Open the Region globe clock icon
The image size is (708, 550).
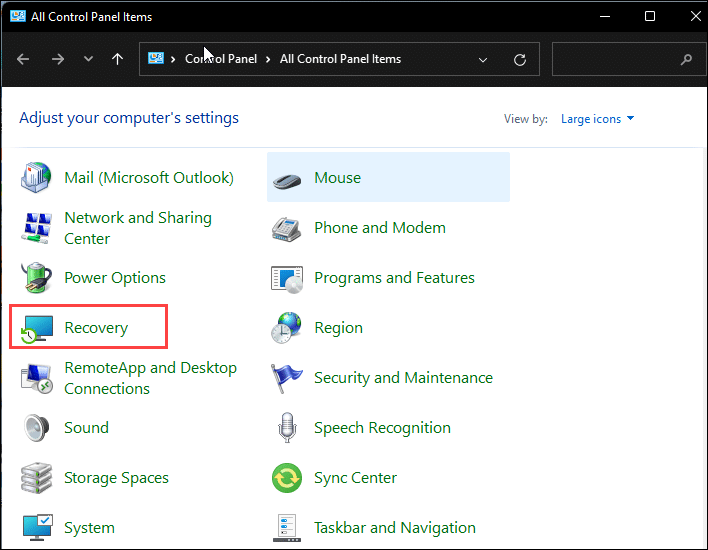(x=286, y=328)
